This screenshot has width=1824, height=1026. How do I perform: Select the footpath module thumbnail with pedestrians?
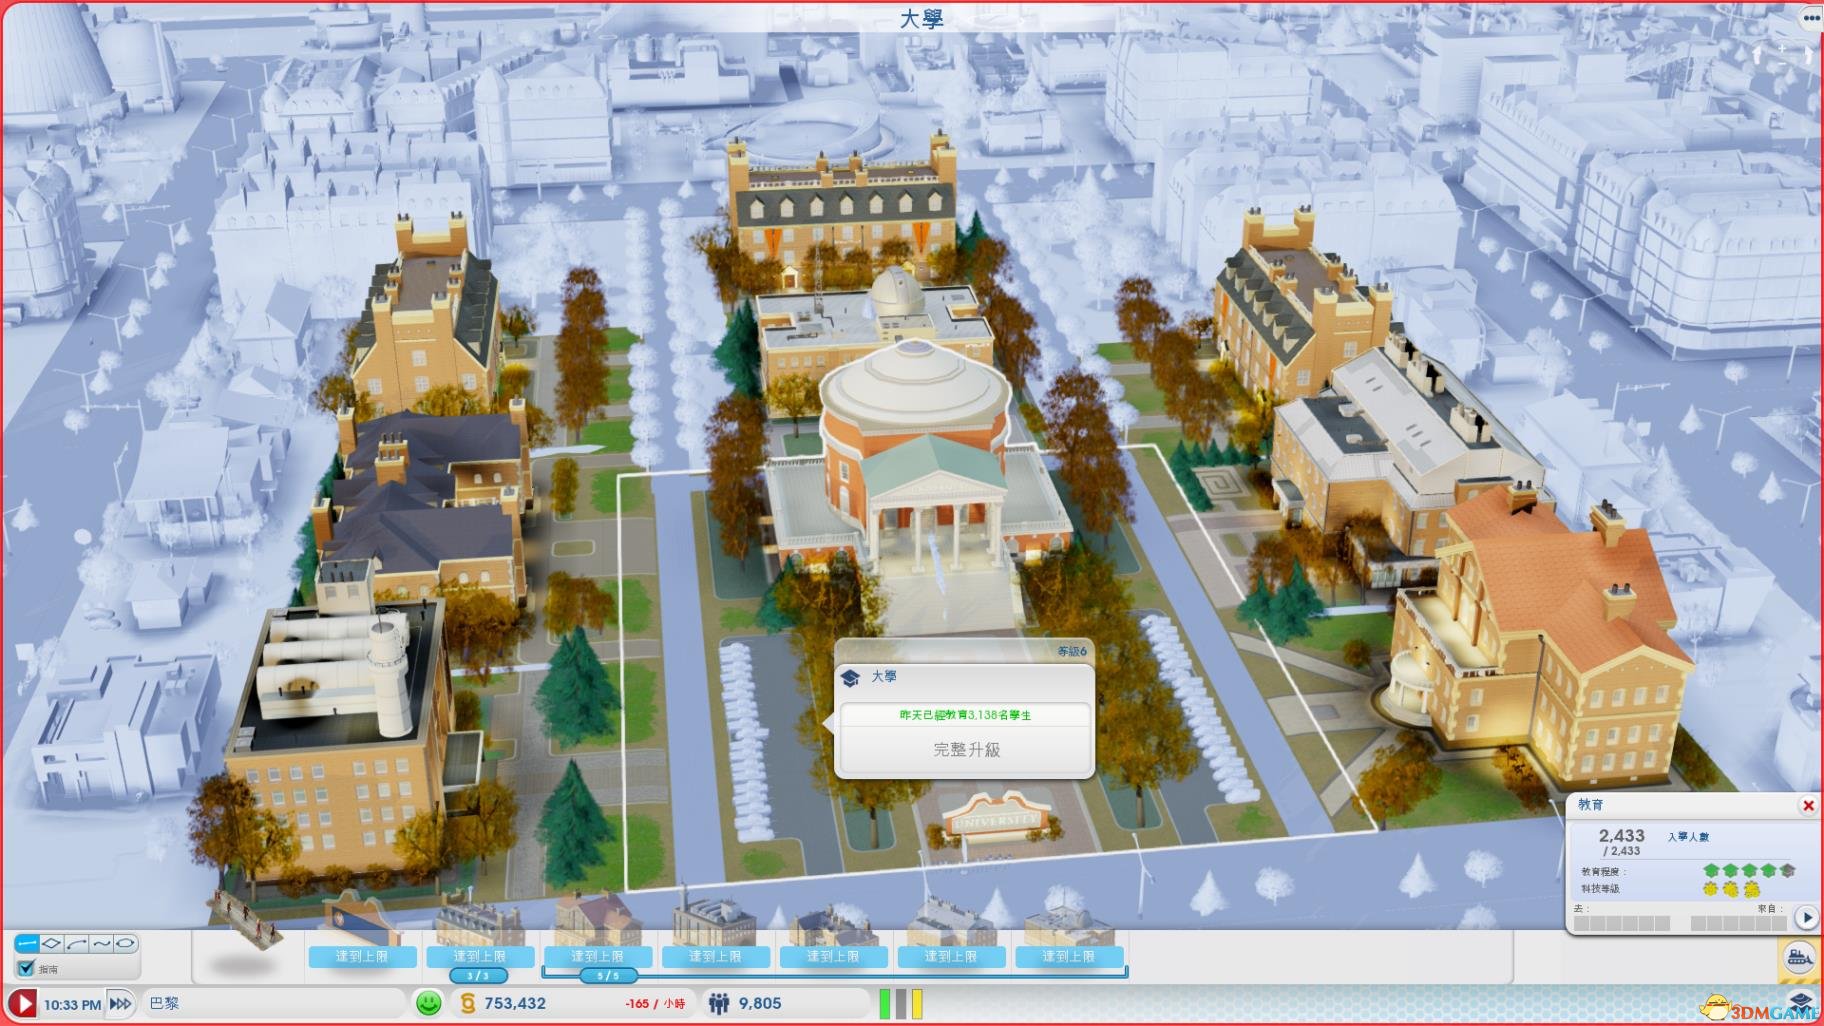point(246,920)
